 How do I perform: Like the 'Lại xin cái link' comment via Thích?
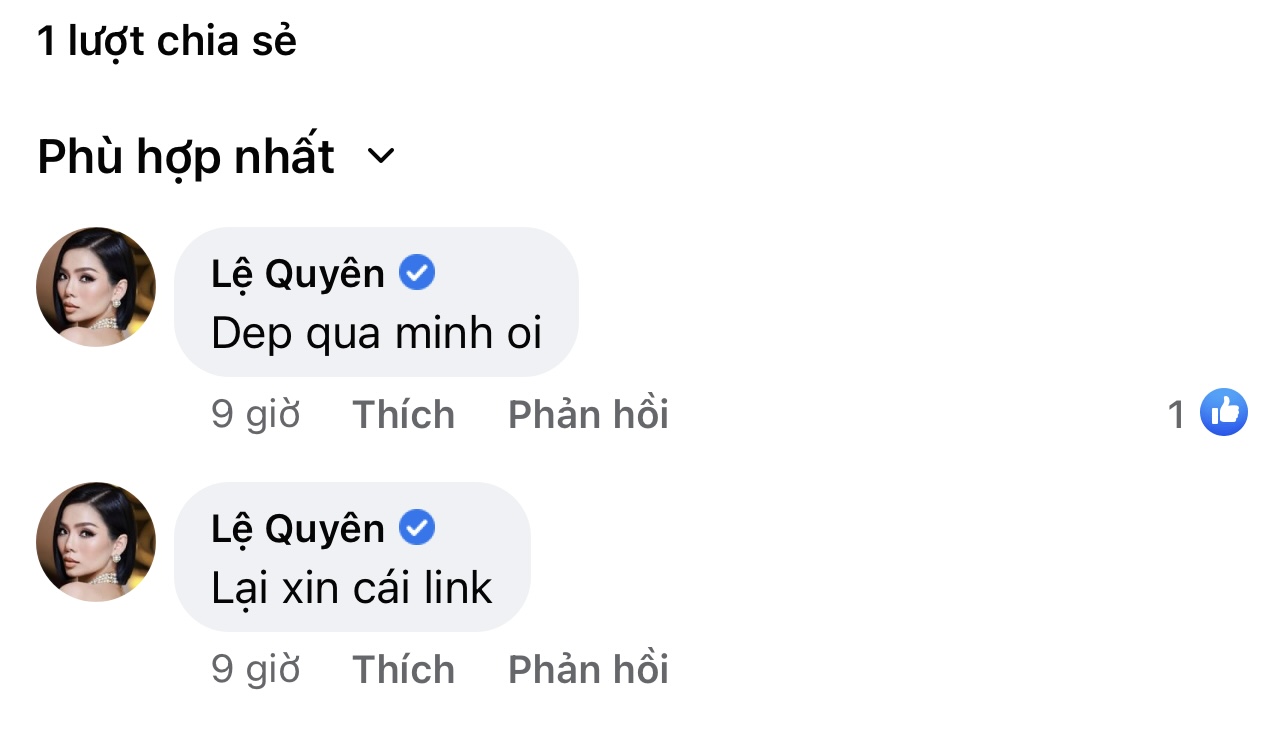(404, 669)
